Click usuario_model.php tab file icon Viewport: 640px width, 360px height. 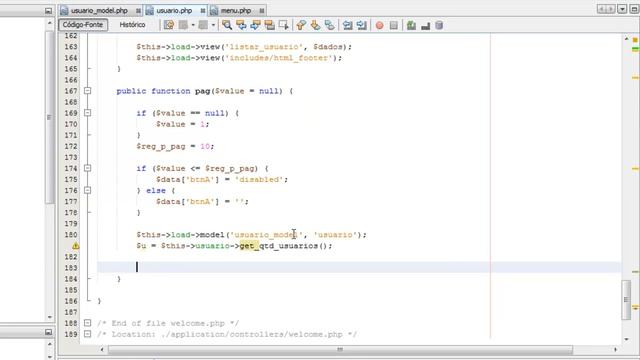click(64, 11)
